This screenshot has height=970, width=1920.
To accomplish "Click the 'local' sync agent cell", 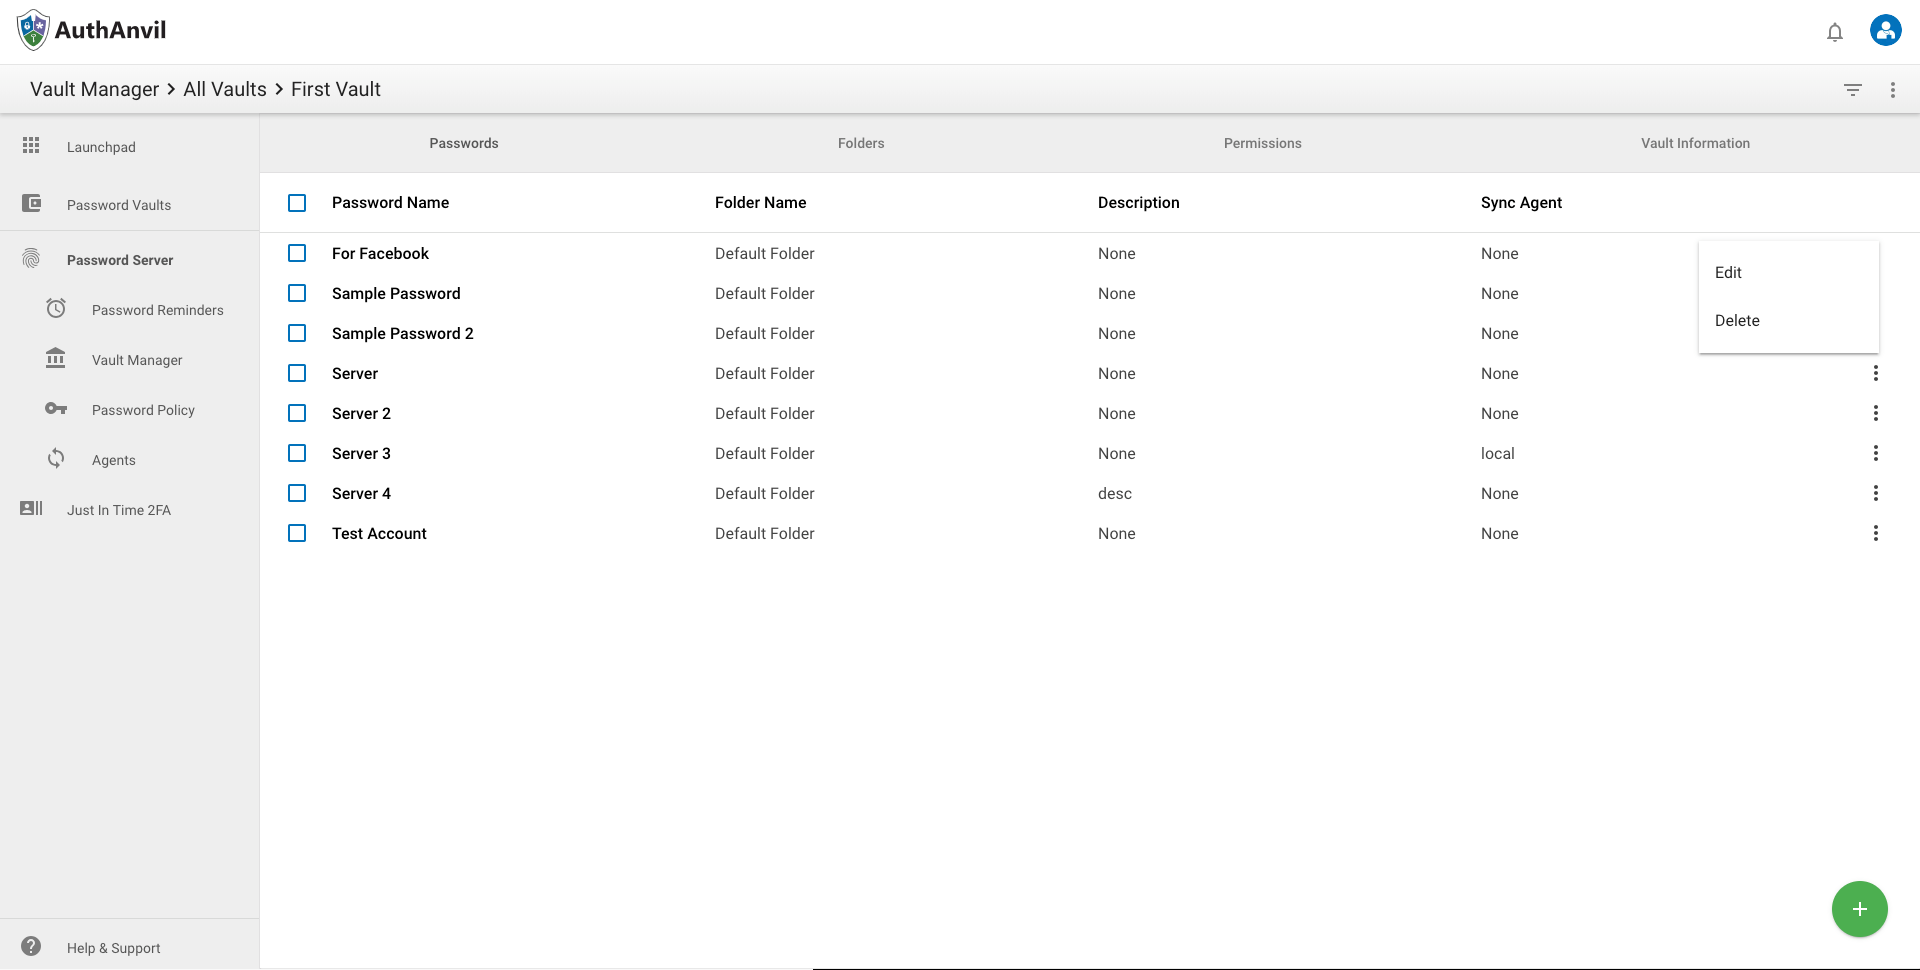I will 1497,453.
